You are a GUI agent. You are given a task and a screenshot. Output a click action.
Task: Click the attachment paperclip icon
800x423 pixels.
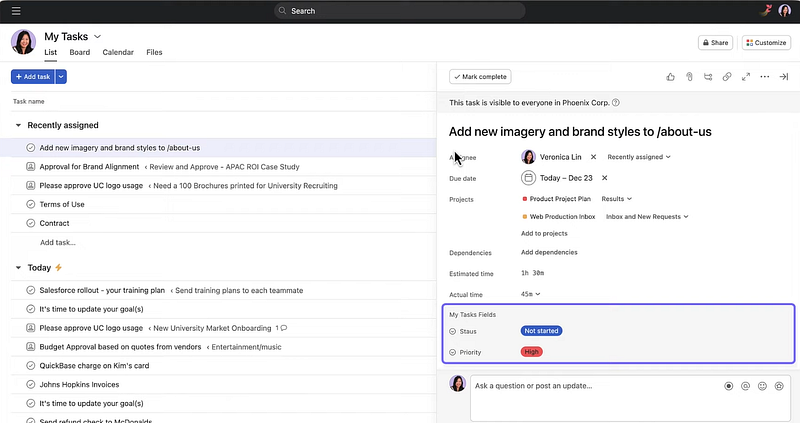tap(689, 76)
